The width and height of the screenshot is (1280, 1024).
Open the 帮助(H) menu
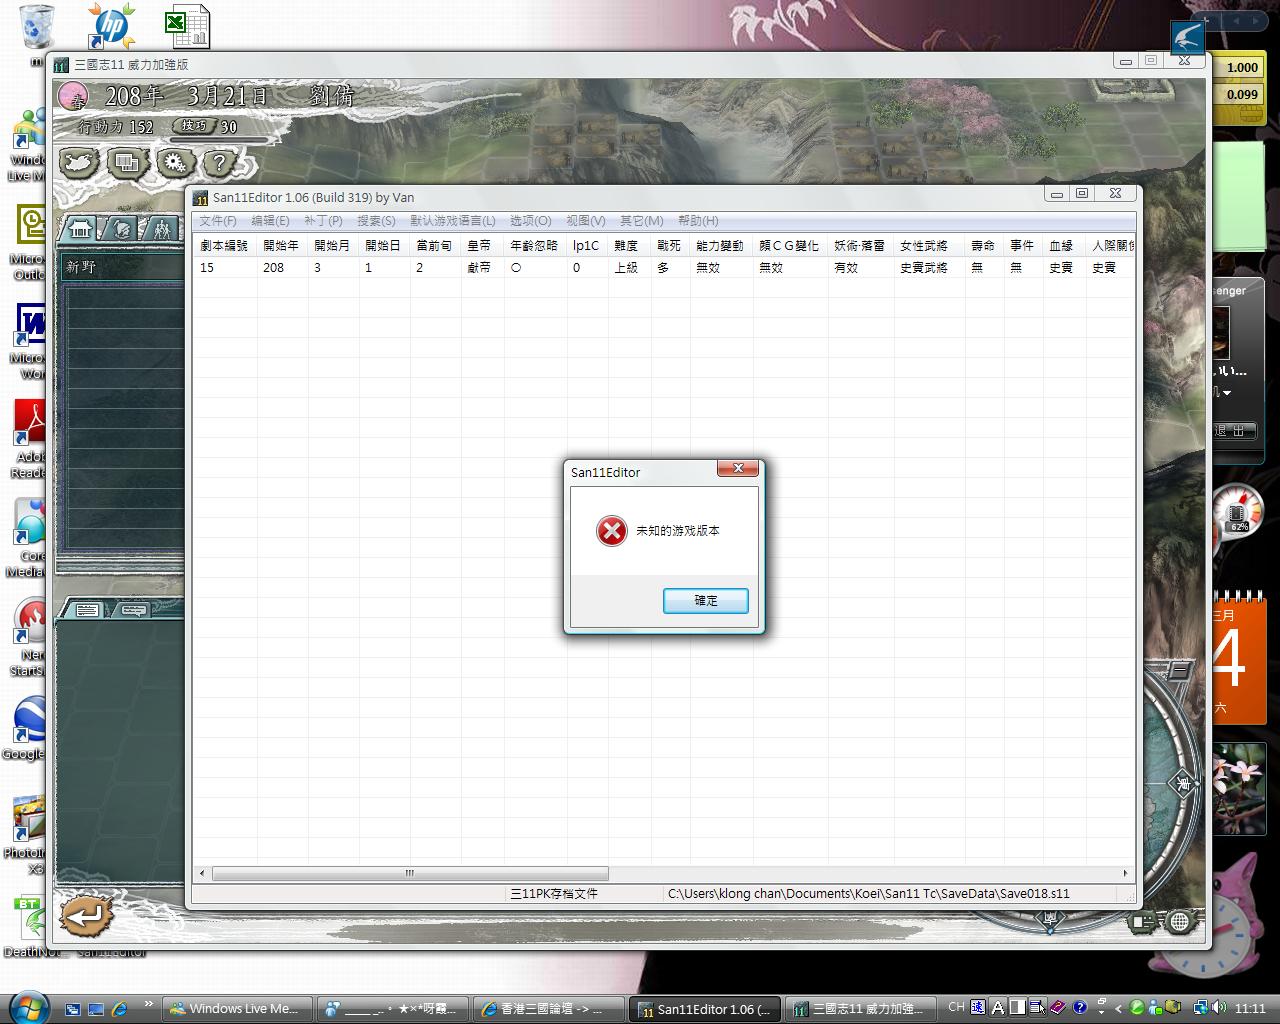click(x=698, y=221)
